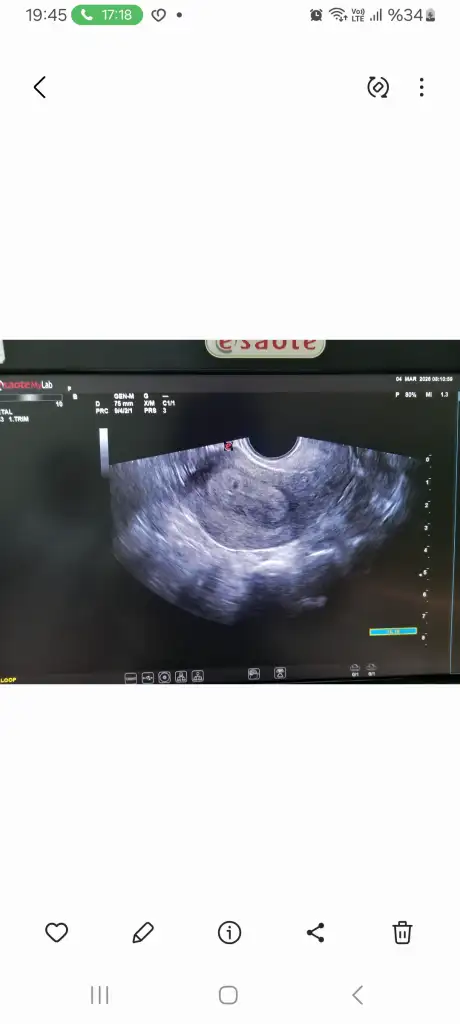
Task: Tap the Esaote logo above ultrasound screen
Action: [x=265, y=347]
